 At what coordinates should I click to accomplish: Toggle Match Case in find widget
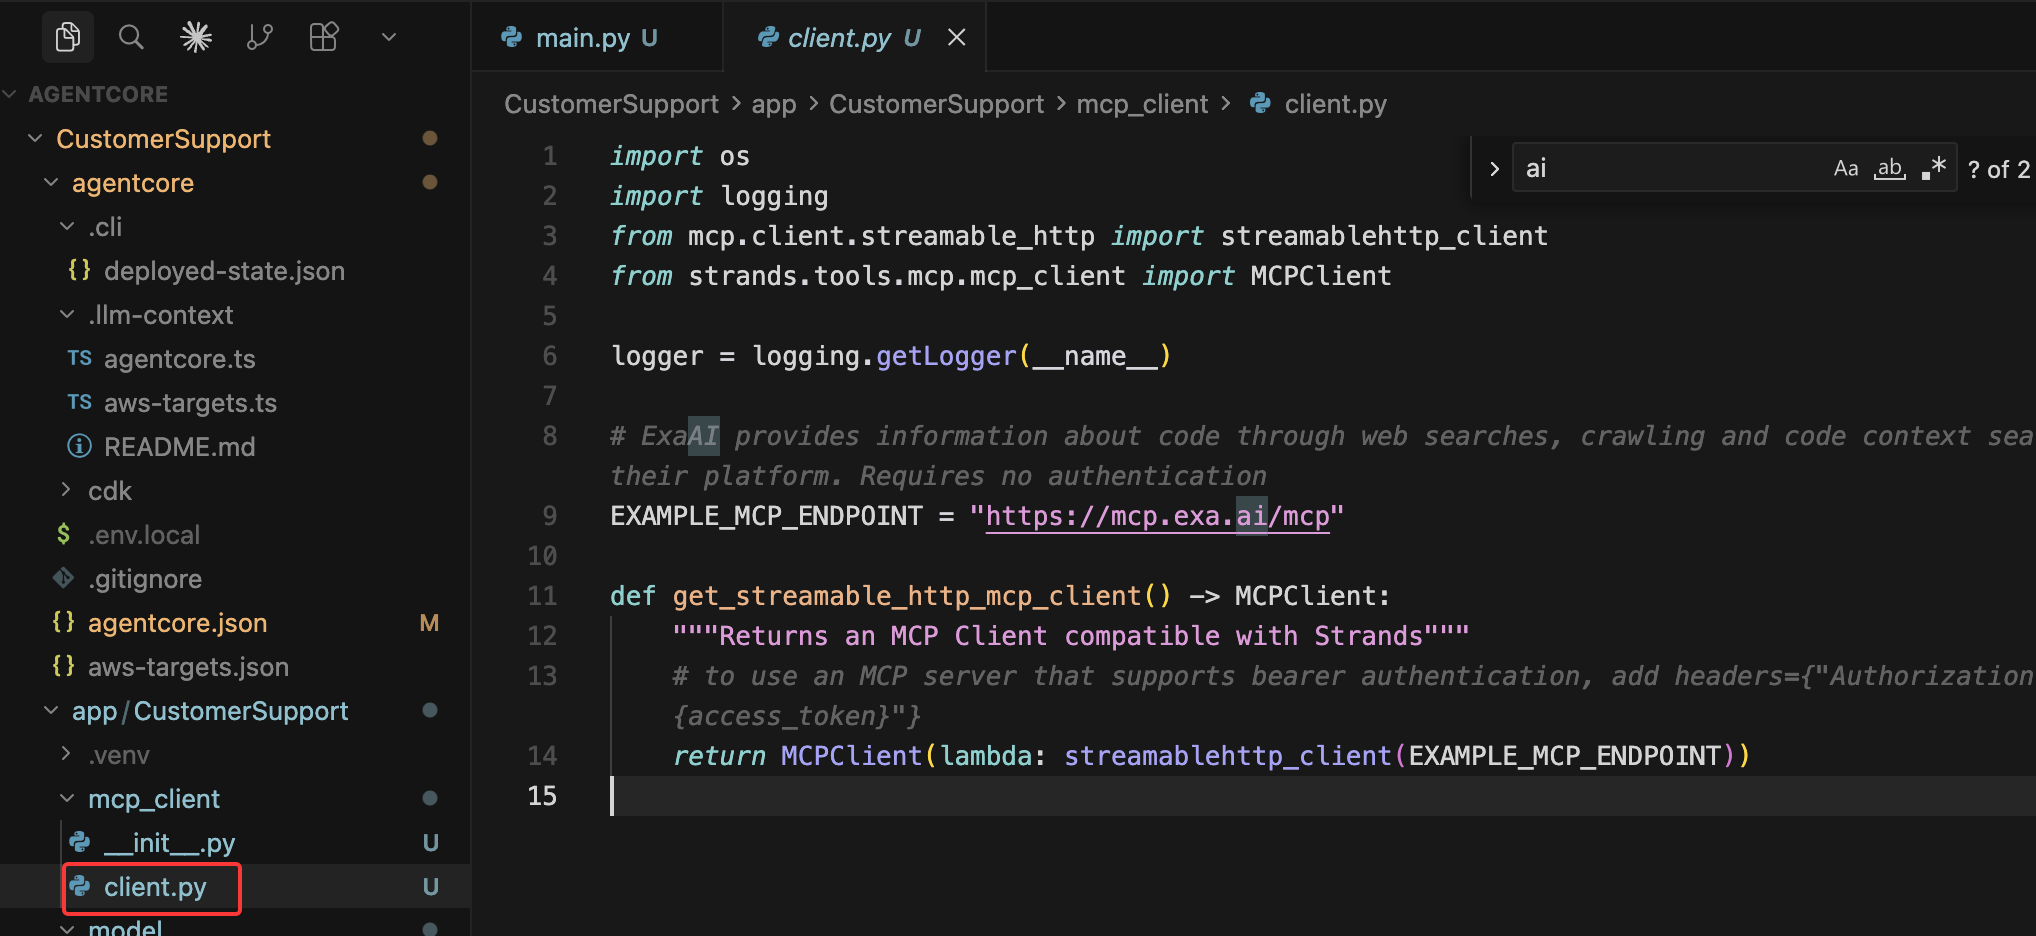(x=1845, y=169)
